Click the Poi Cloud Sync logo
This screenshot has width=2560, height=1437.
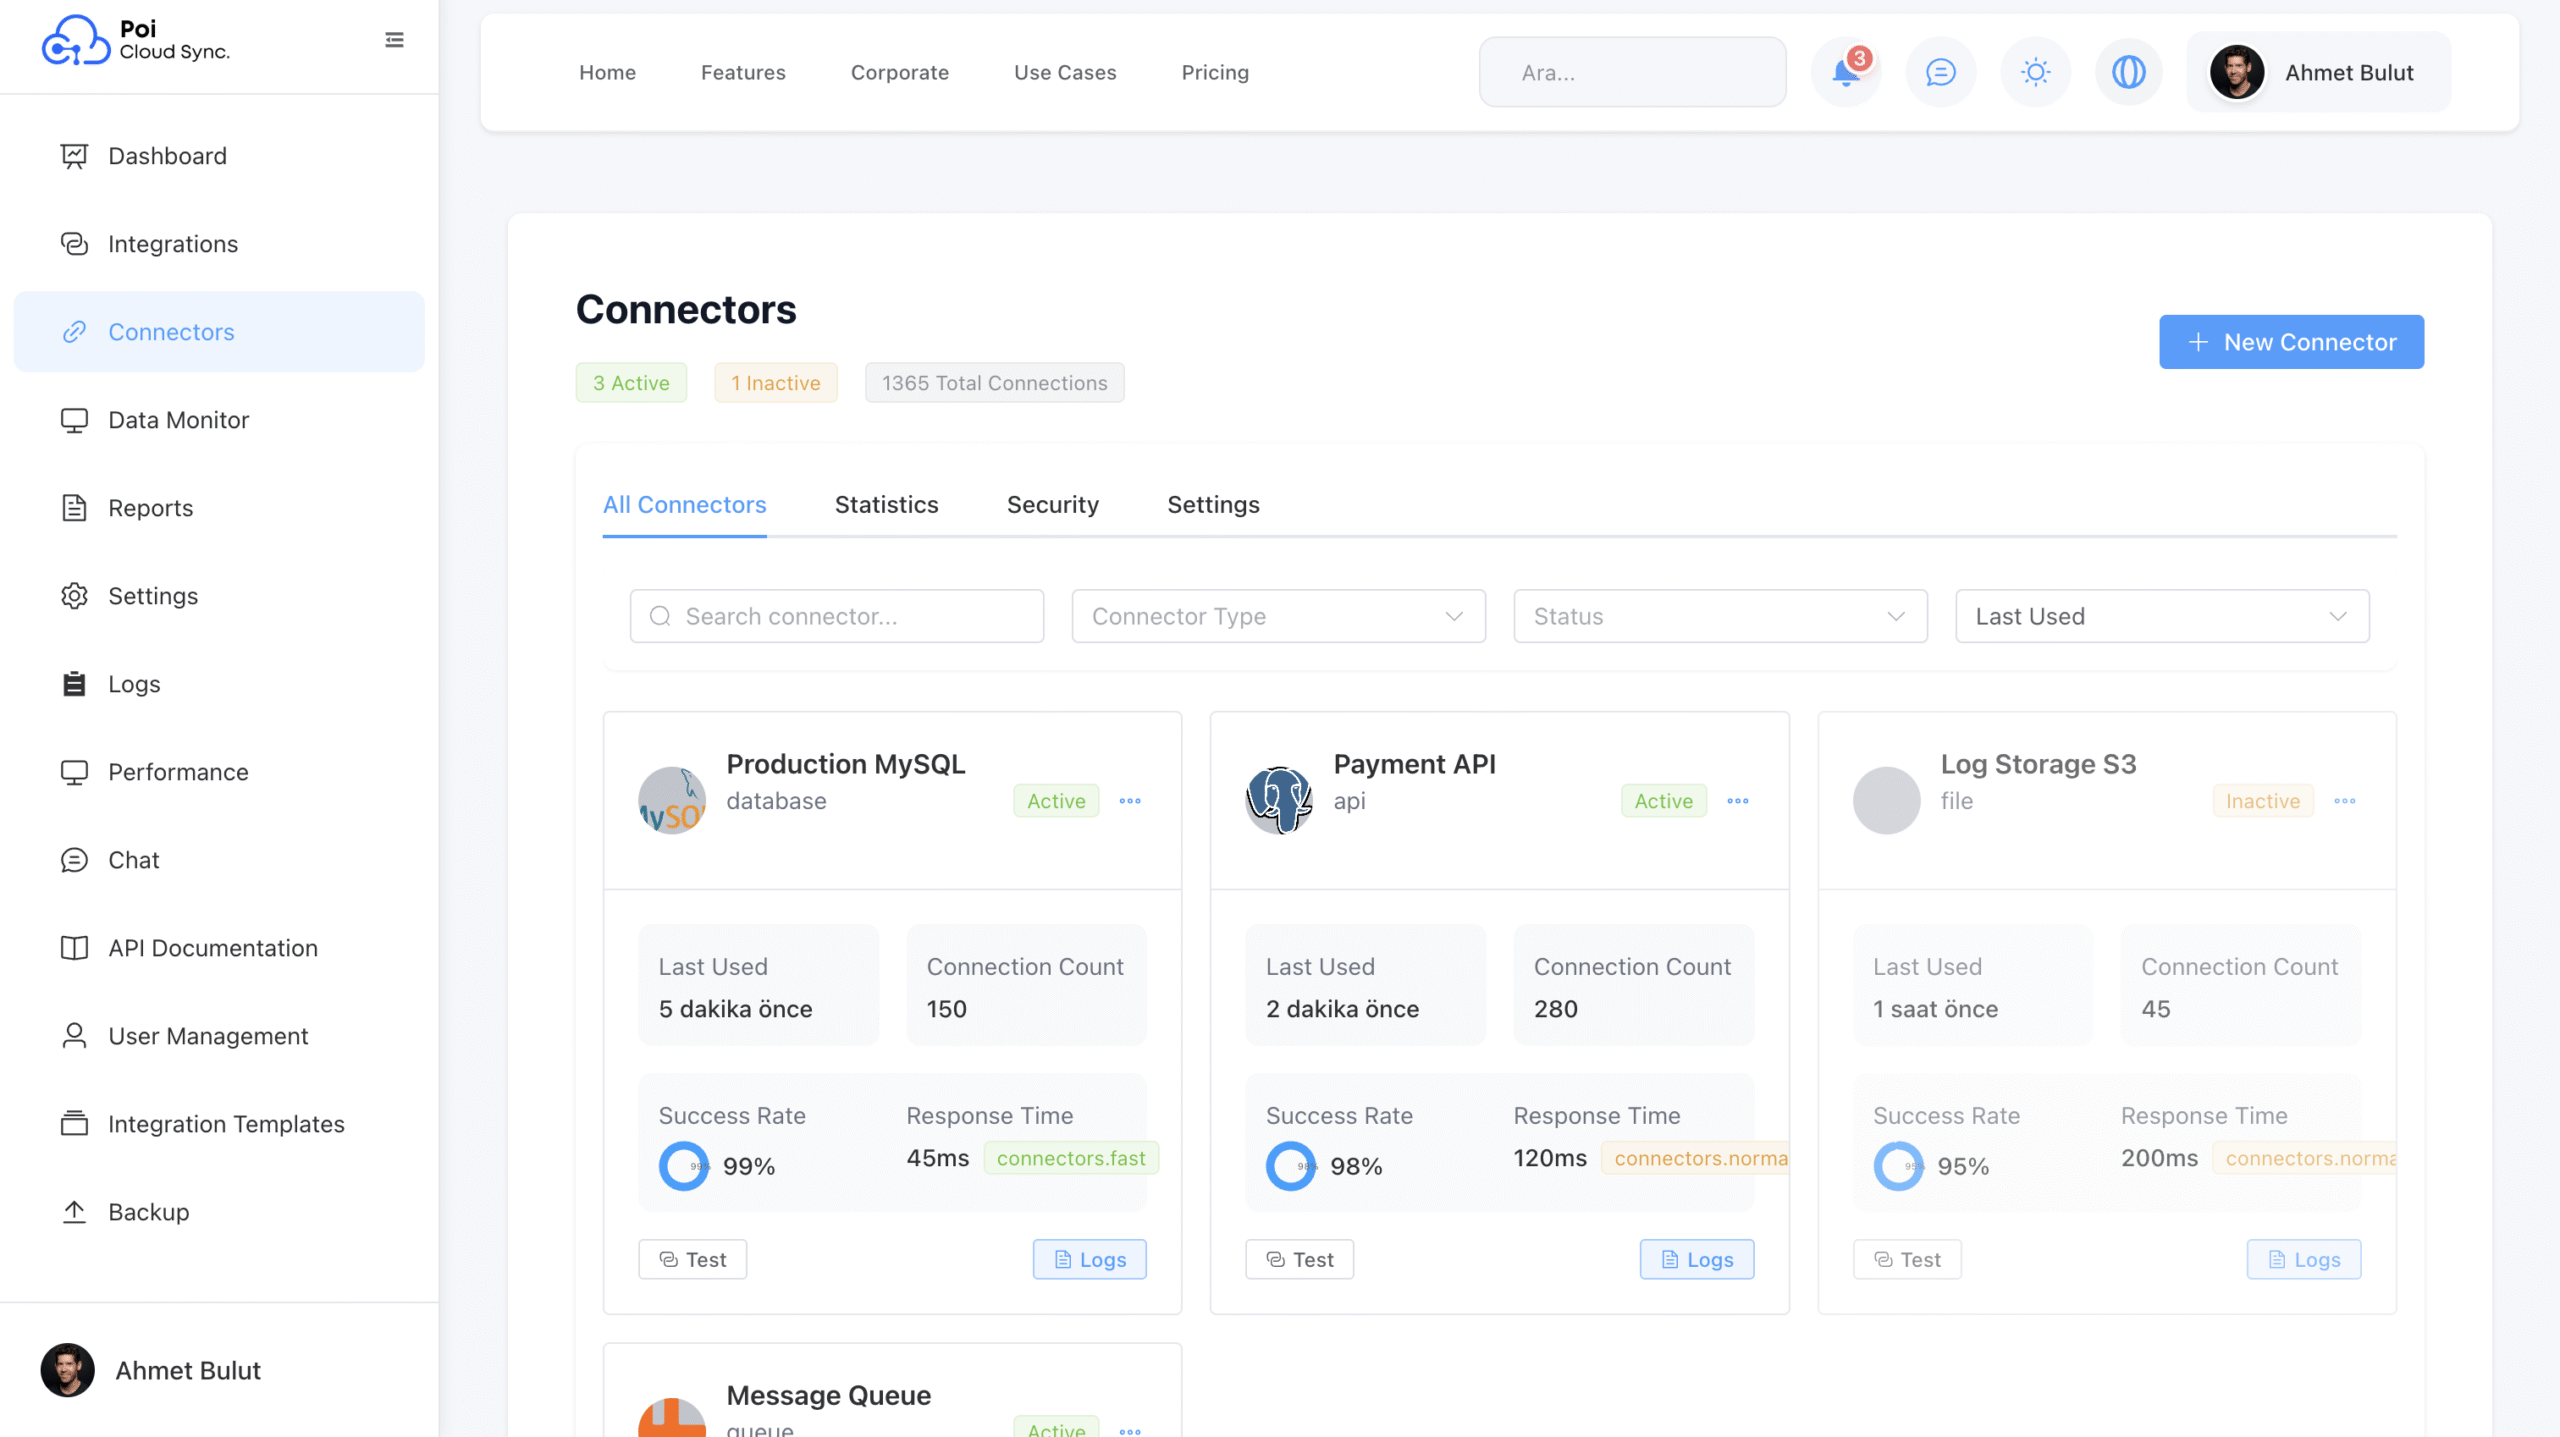(x=135, y=40)
